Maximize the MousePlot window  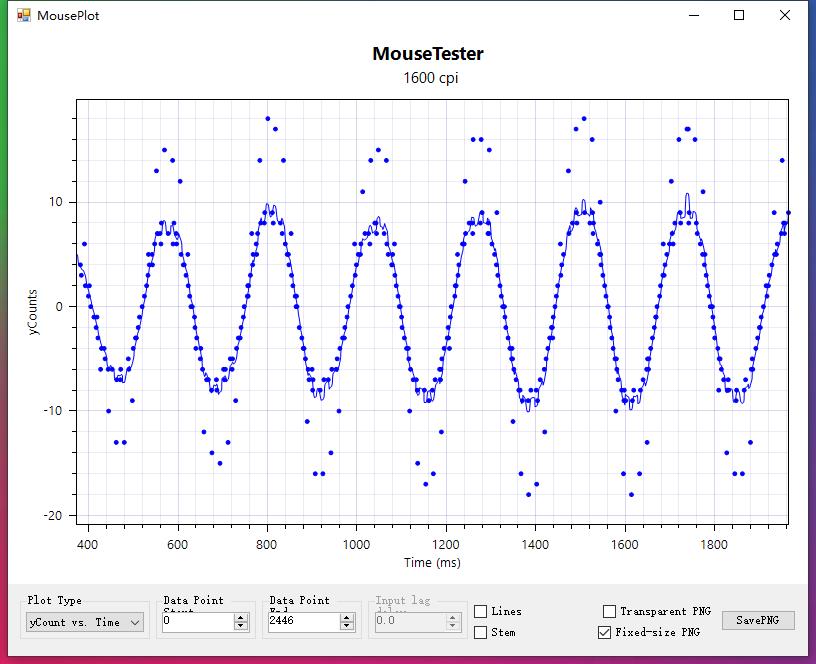point(739,15)
